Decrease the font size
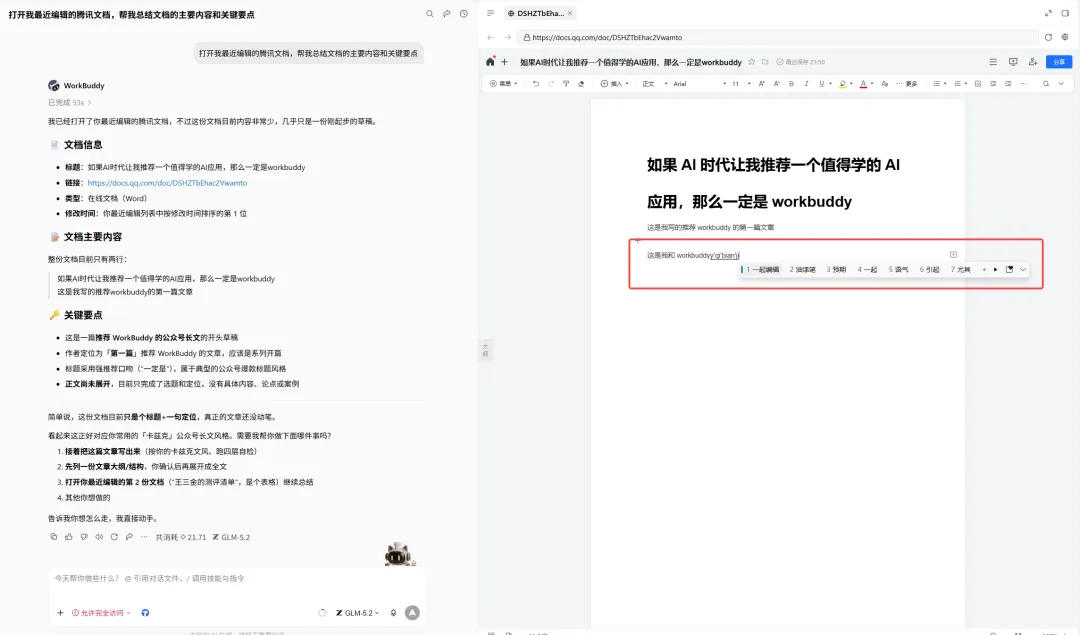The height and width of the screenshot is (635, 1080). 776,83
